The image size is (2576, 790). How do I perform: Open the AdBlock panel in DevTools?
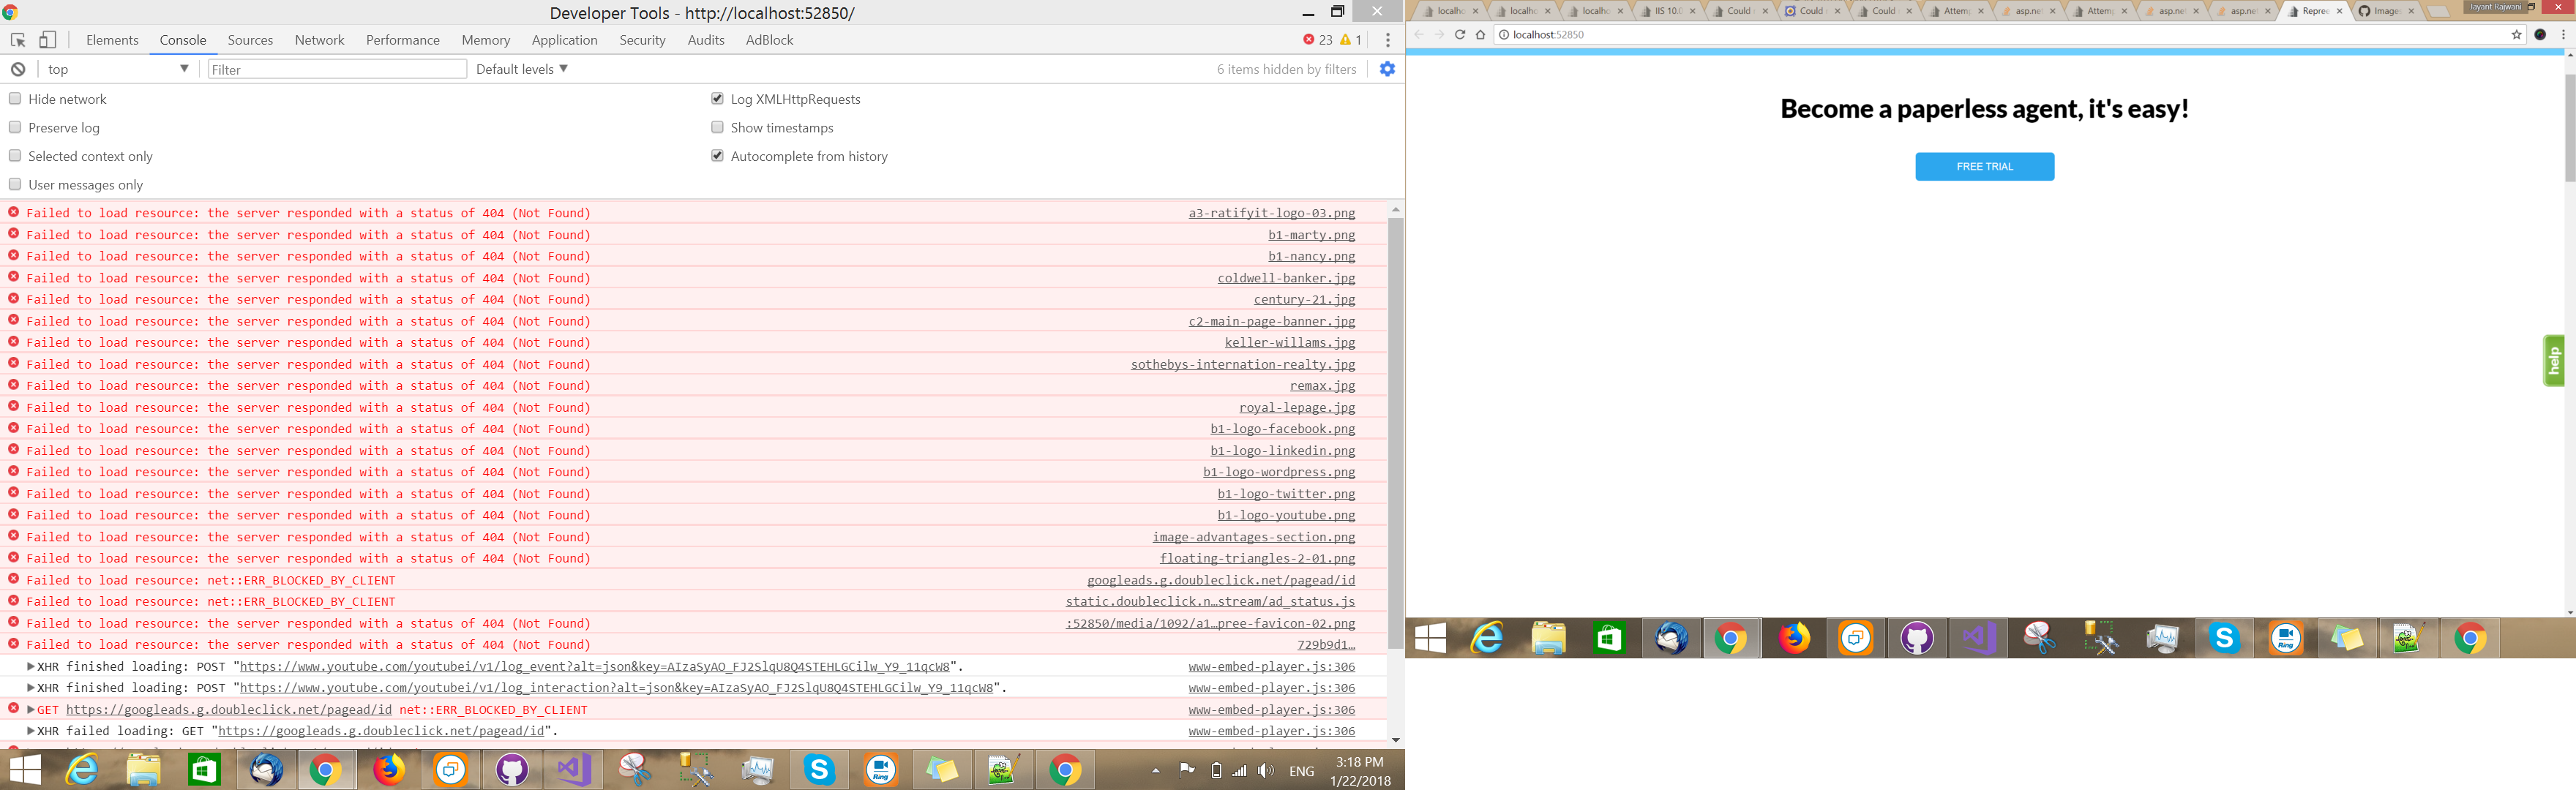769,39
